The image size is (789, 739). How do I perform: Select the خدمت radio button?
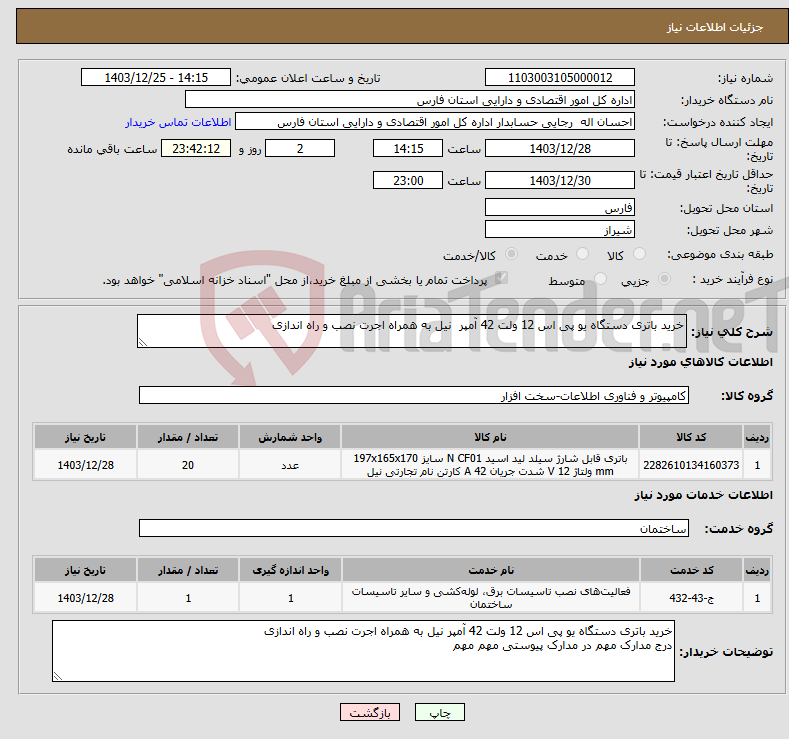click(582, 254)
